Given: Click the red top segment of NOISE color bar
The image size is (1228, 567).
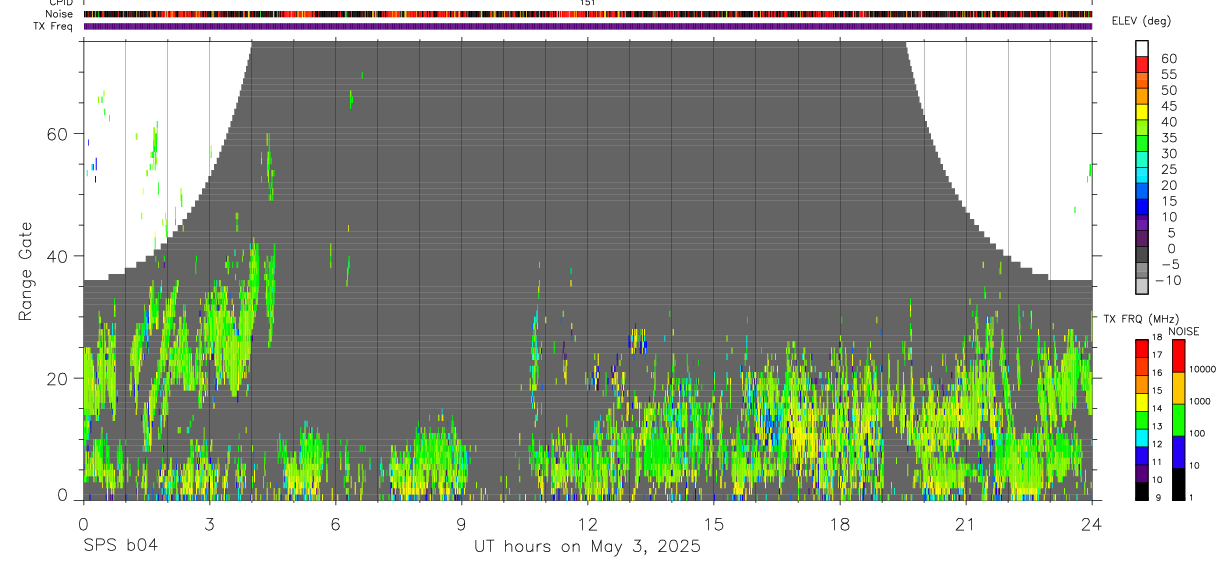Looking at the screenshot, I should [1178, 356].
